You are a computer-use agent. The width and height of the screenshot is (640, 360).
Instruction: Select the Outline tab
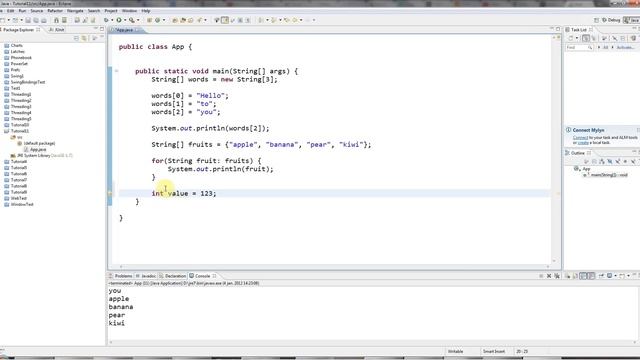578,153
